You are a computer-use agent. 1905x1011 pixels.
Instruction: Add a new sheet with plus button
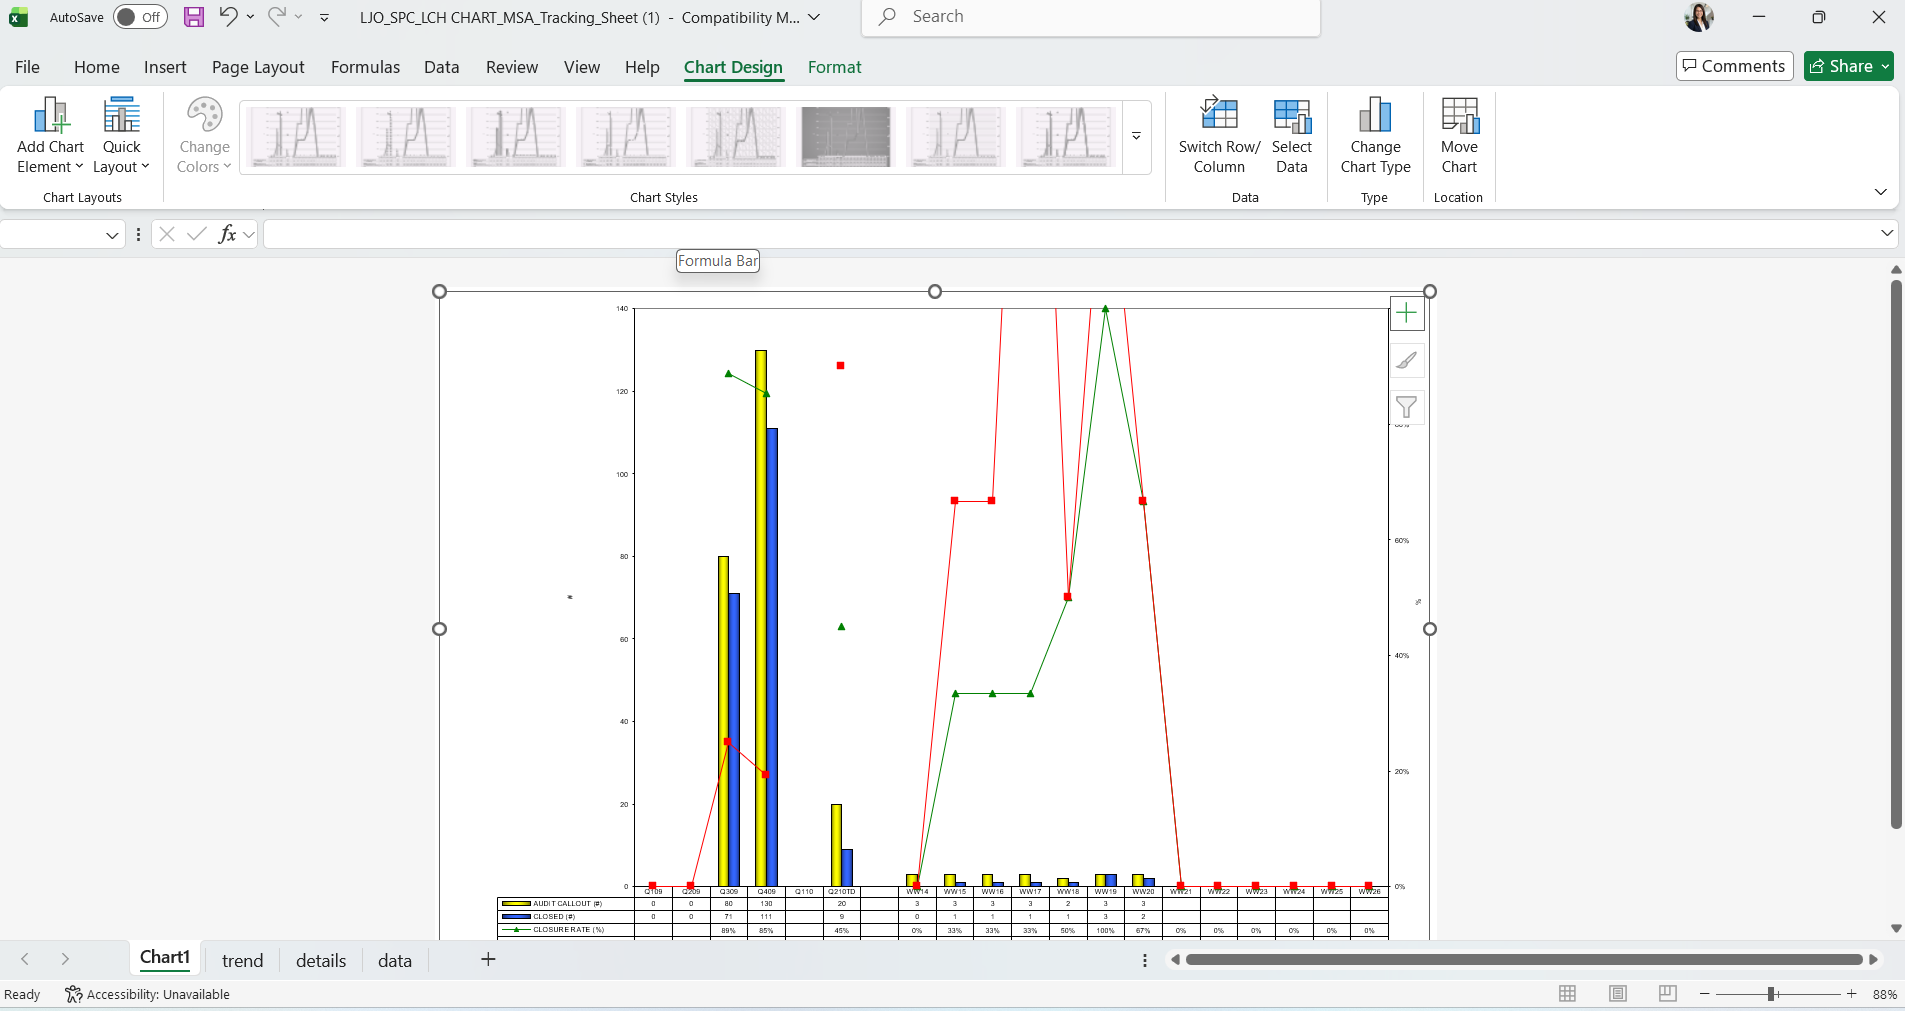[488, 960]
